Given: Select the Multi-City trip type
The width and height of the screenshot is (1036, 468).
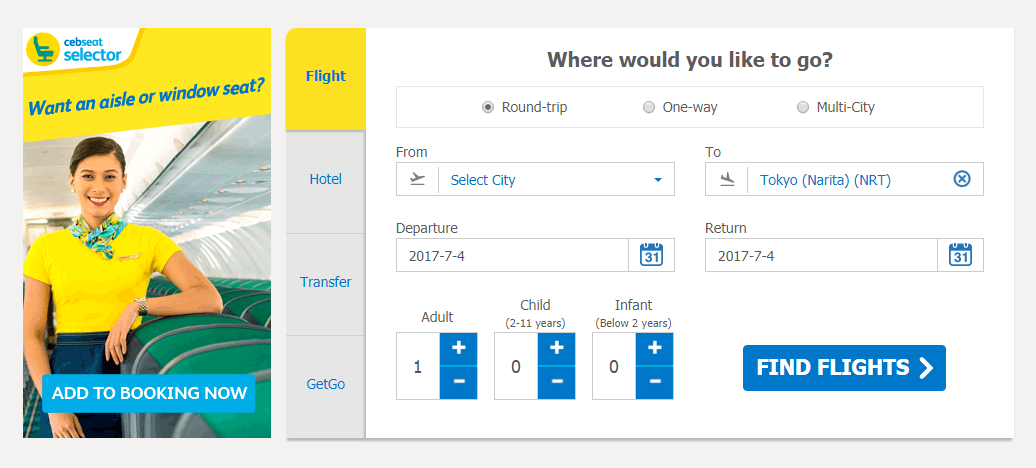Looking at the screenshot, I should [803, 107].
